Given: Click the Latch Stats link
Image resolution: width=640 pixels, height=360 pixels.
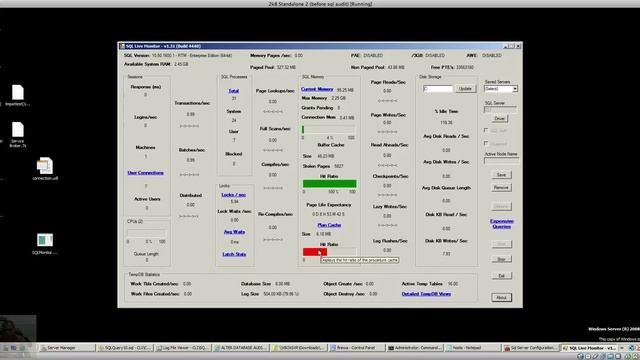Looking at the screenshot, I should tap(234, 254).
